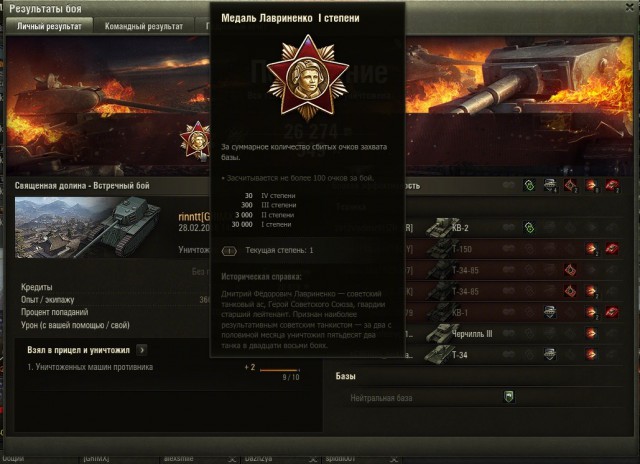This screenshot has width=640, height=464.
Task: Click the 30 000 I степени threshold line
Action: click(x=262, y=224)
